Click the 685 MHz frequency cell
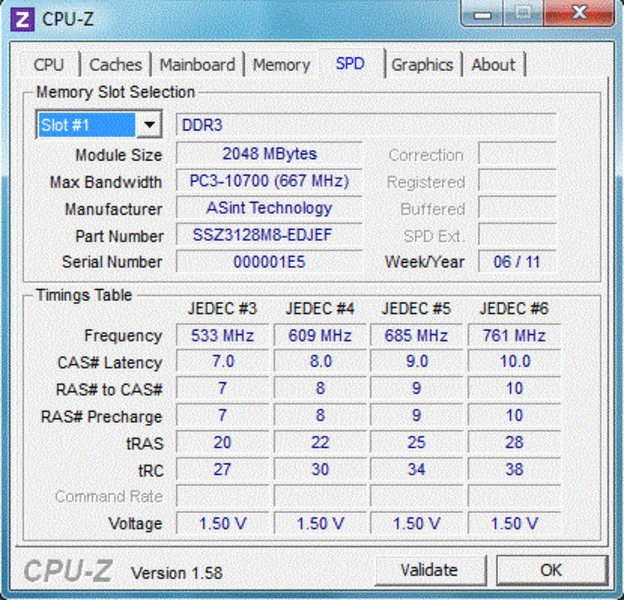The image size is (624, 600). 416,335
